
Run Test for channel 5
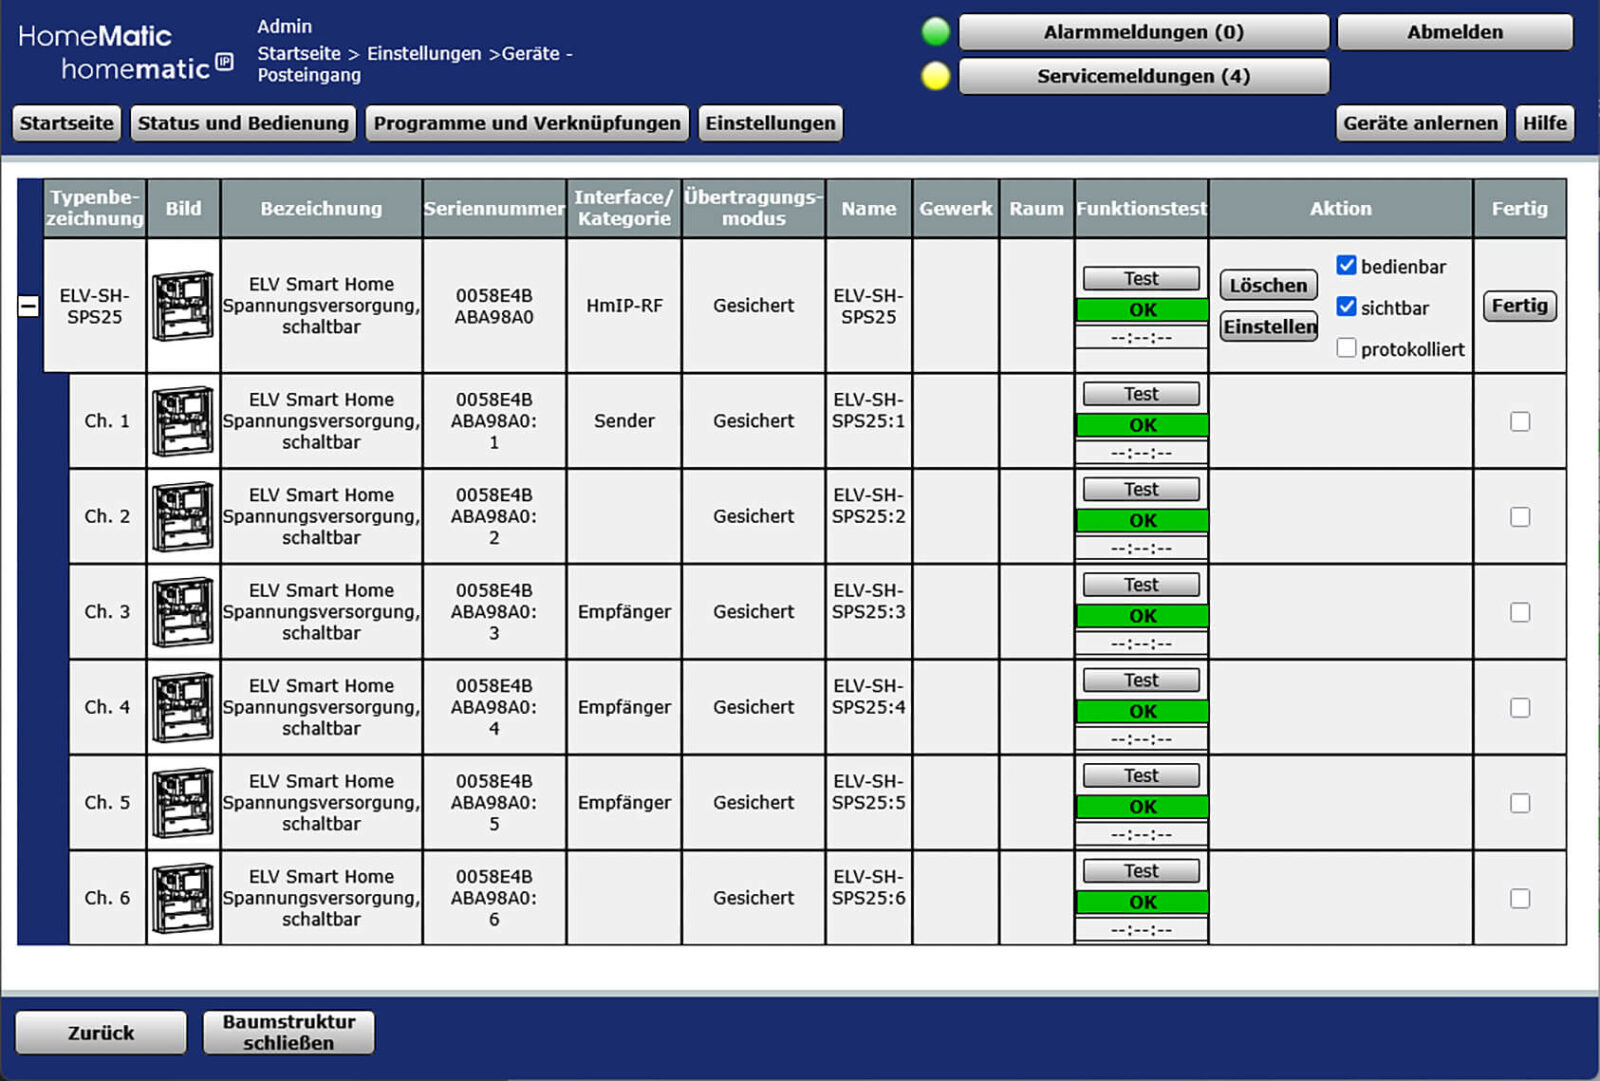coord(1141,776)
